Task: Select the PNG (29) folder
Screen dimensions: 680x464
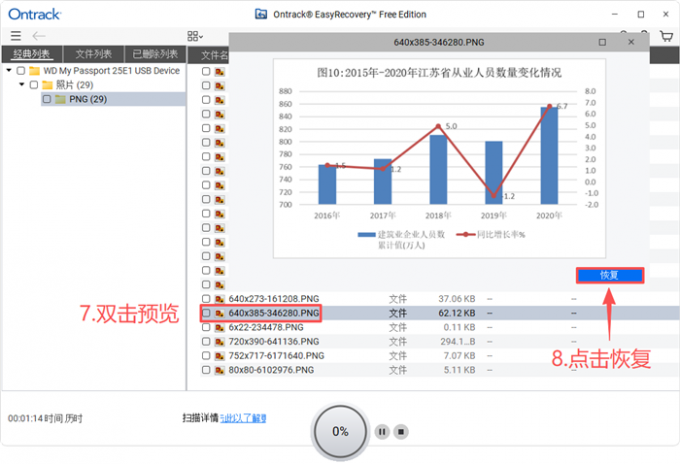Action: [x=88, y=99]
